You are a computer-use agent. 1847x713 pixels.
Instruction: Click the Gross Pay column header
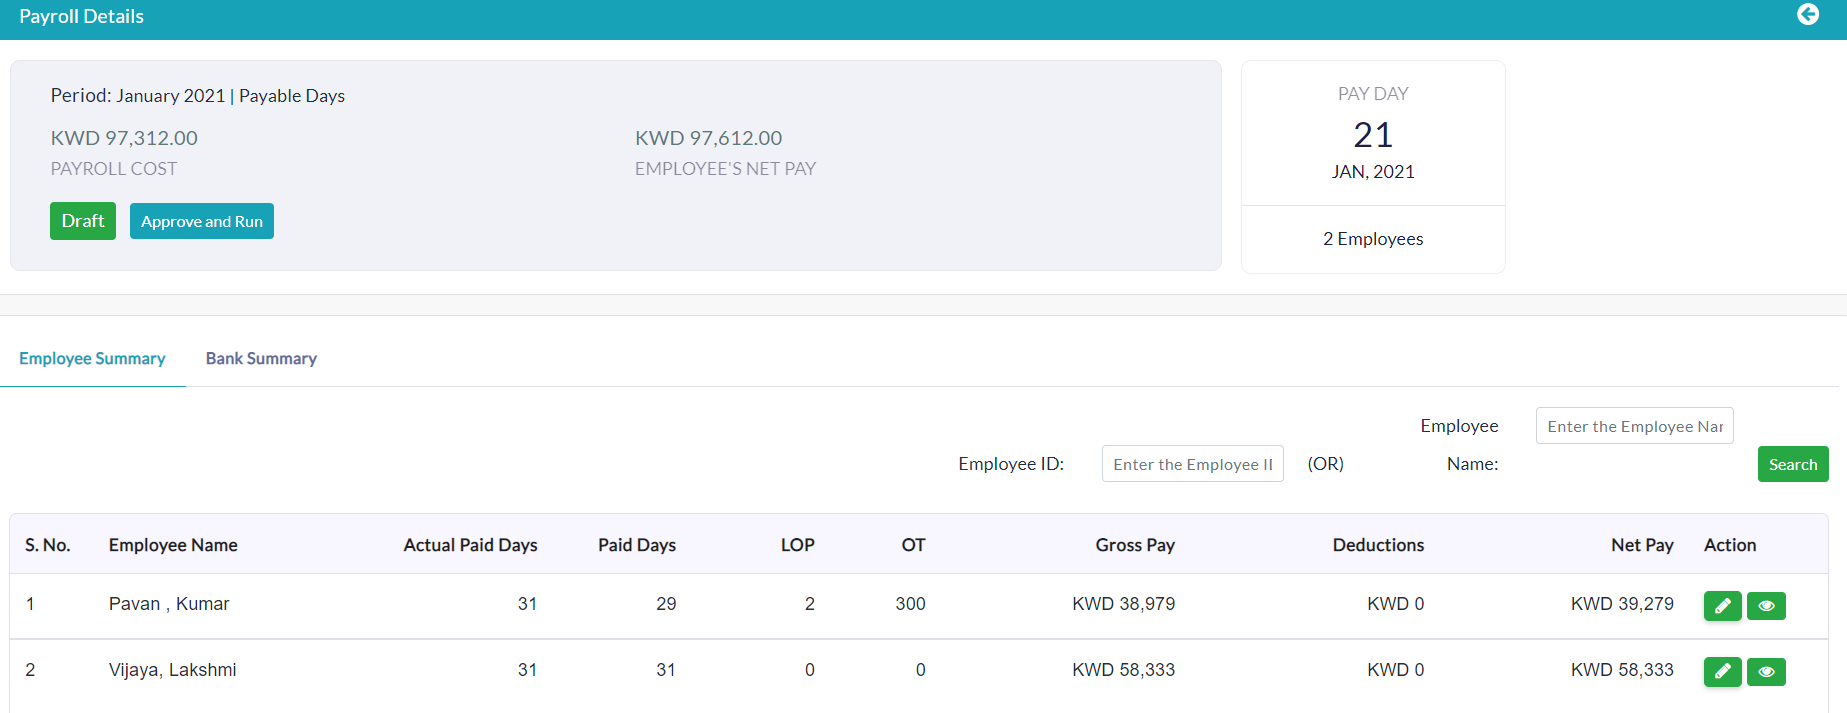click(x=1135, y=545)
